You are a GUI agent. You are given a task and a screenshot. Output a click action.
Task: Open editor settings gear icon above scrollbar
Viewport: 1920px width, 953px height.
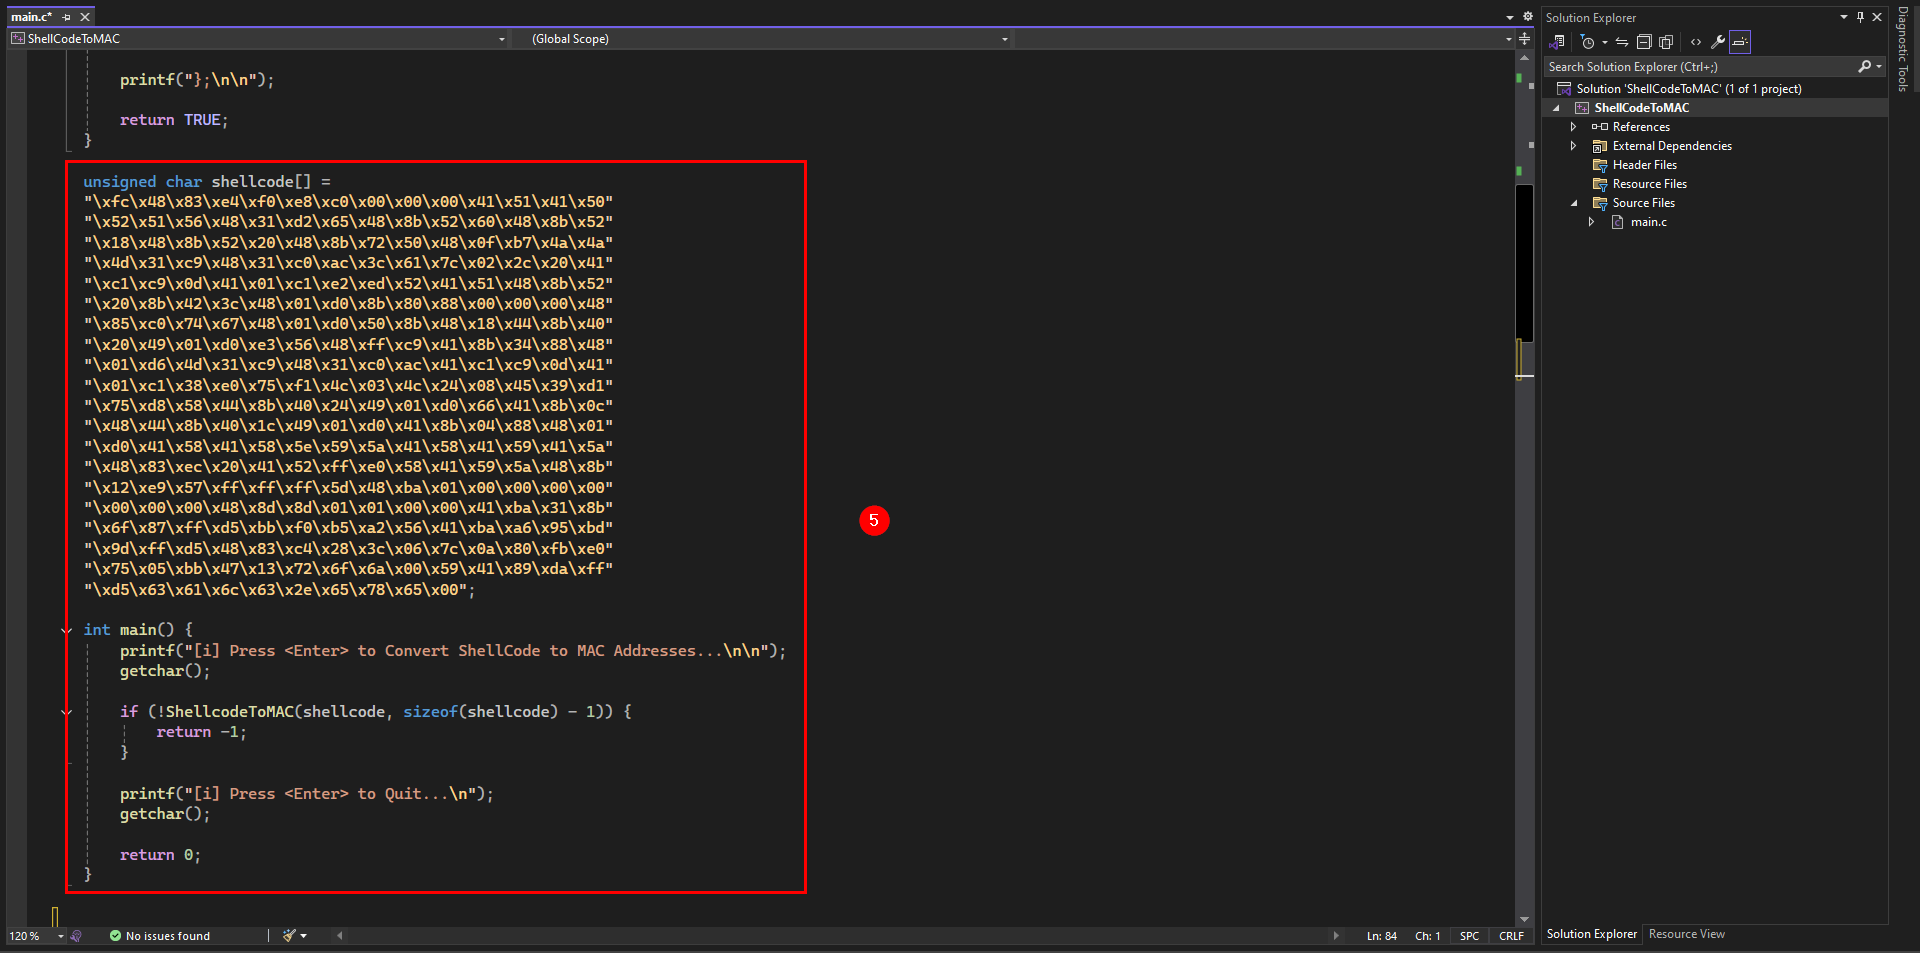click(x=1527, y=17)
